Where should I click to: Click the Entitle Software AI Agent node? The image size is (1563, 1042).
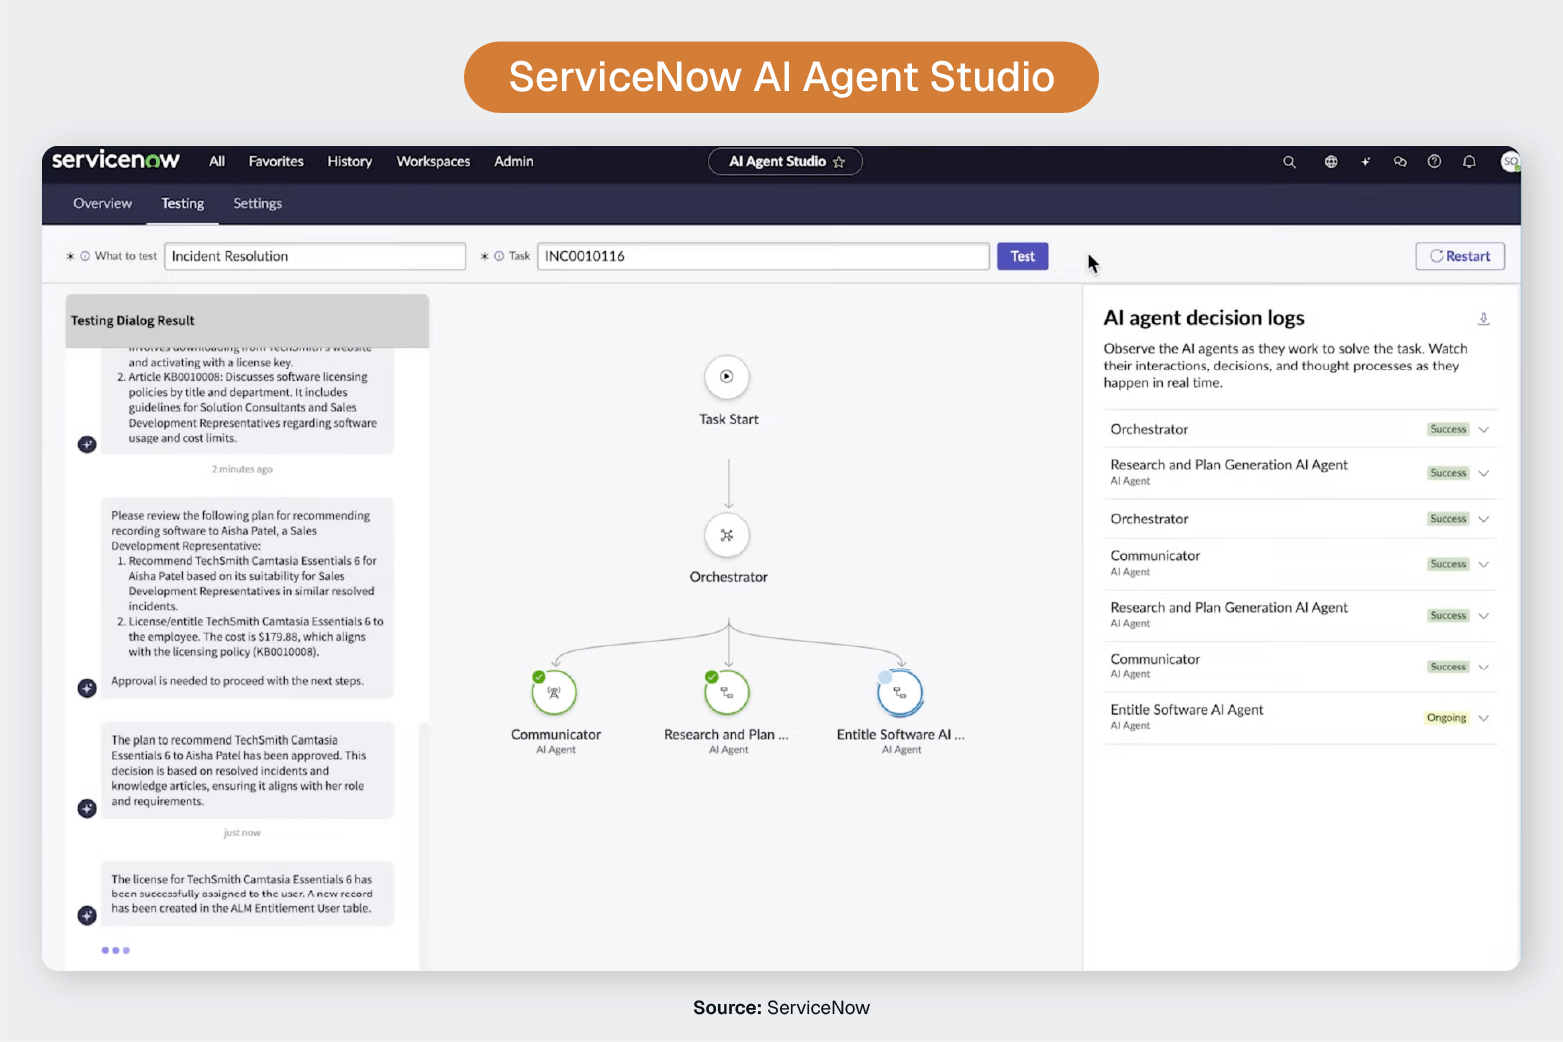point(899,691)
